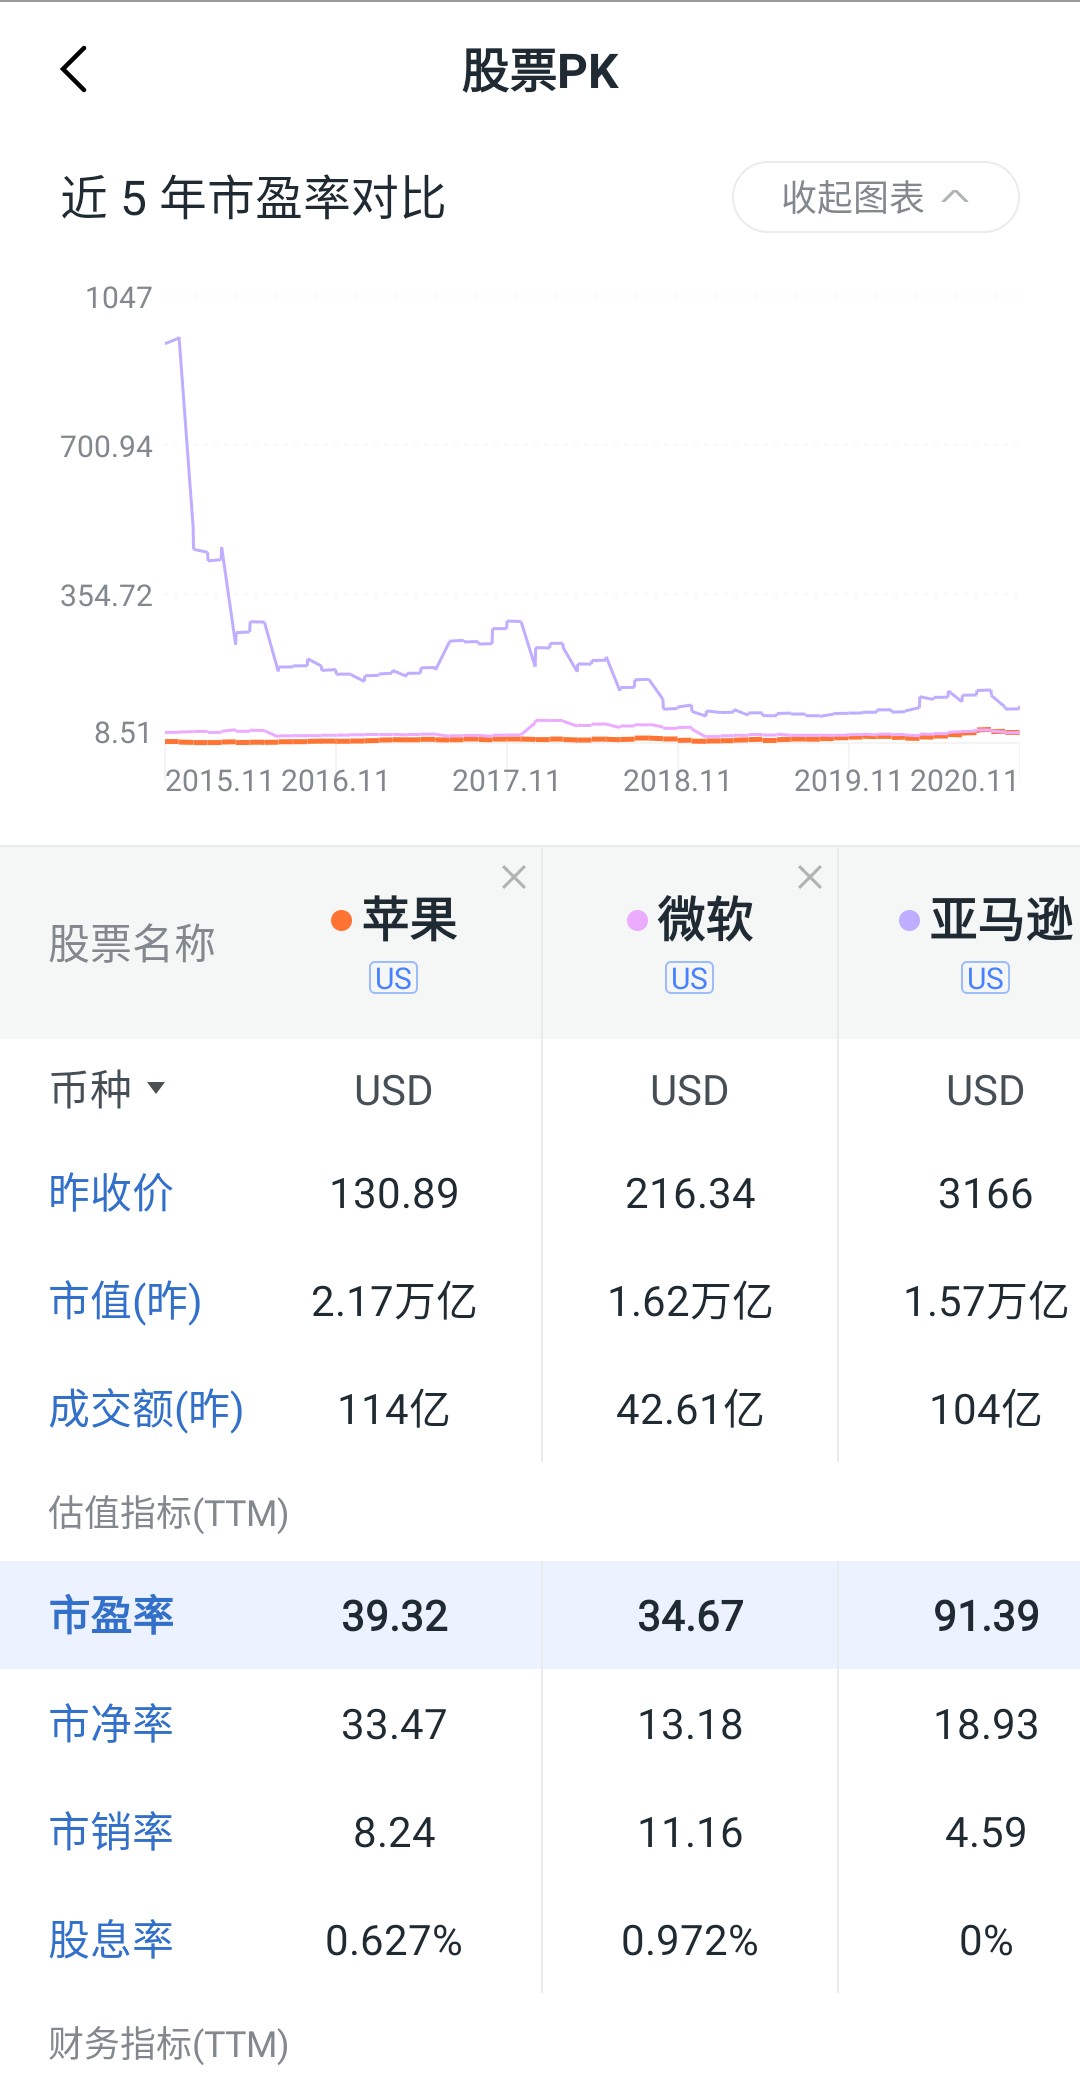Screen dimensions: 1080x2090
Task: Tap the US tag under 微软
Action: [x=689, y=978]
